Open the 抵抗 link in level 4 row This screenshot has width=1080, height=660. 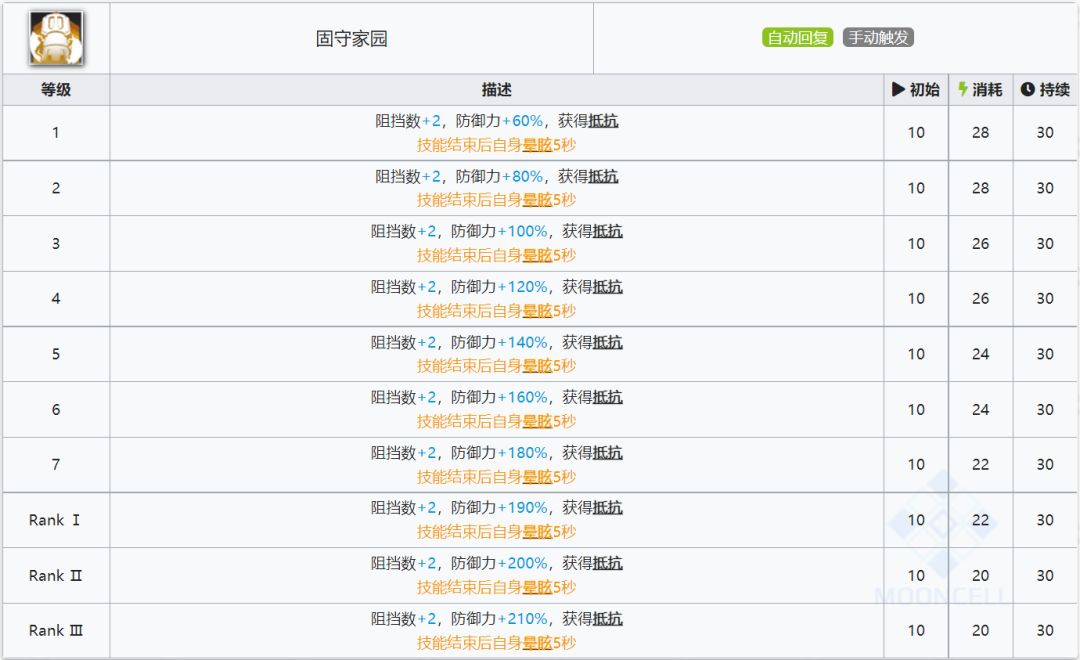(607, 287)
